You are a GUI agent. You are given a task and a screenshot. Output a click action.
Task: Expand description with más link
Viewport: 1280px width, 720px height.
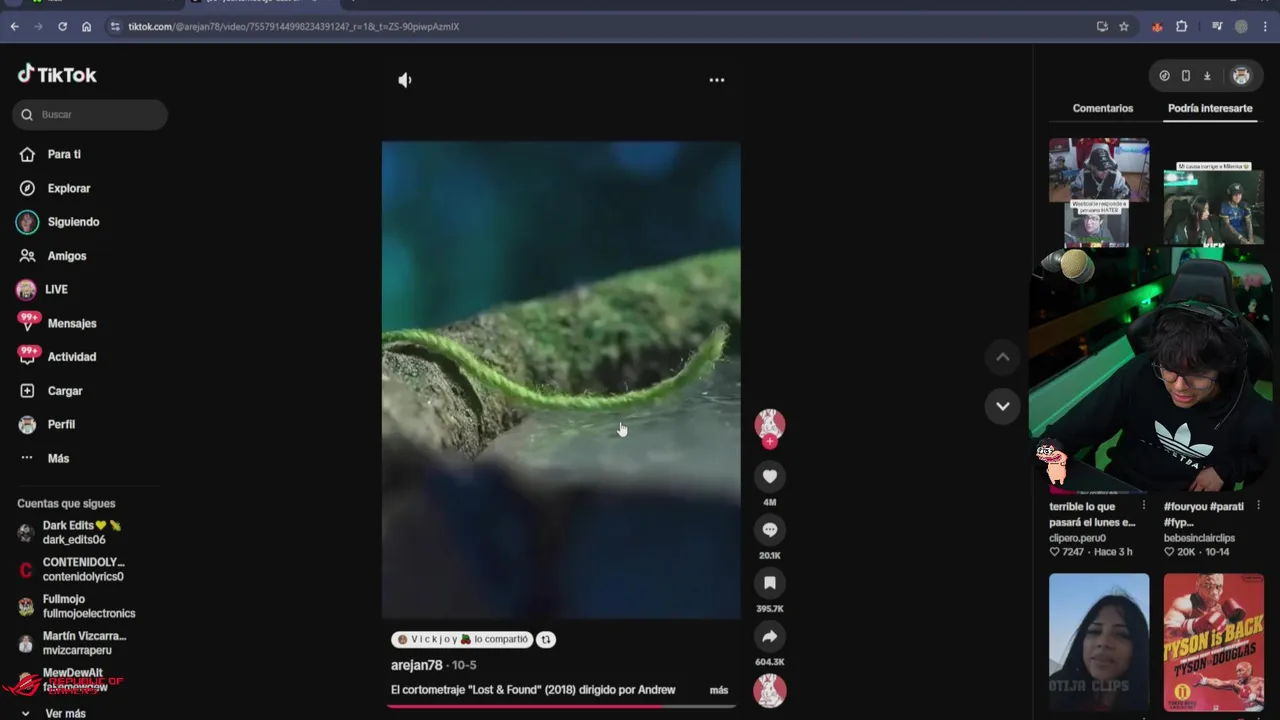[719, 690]
